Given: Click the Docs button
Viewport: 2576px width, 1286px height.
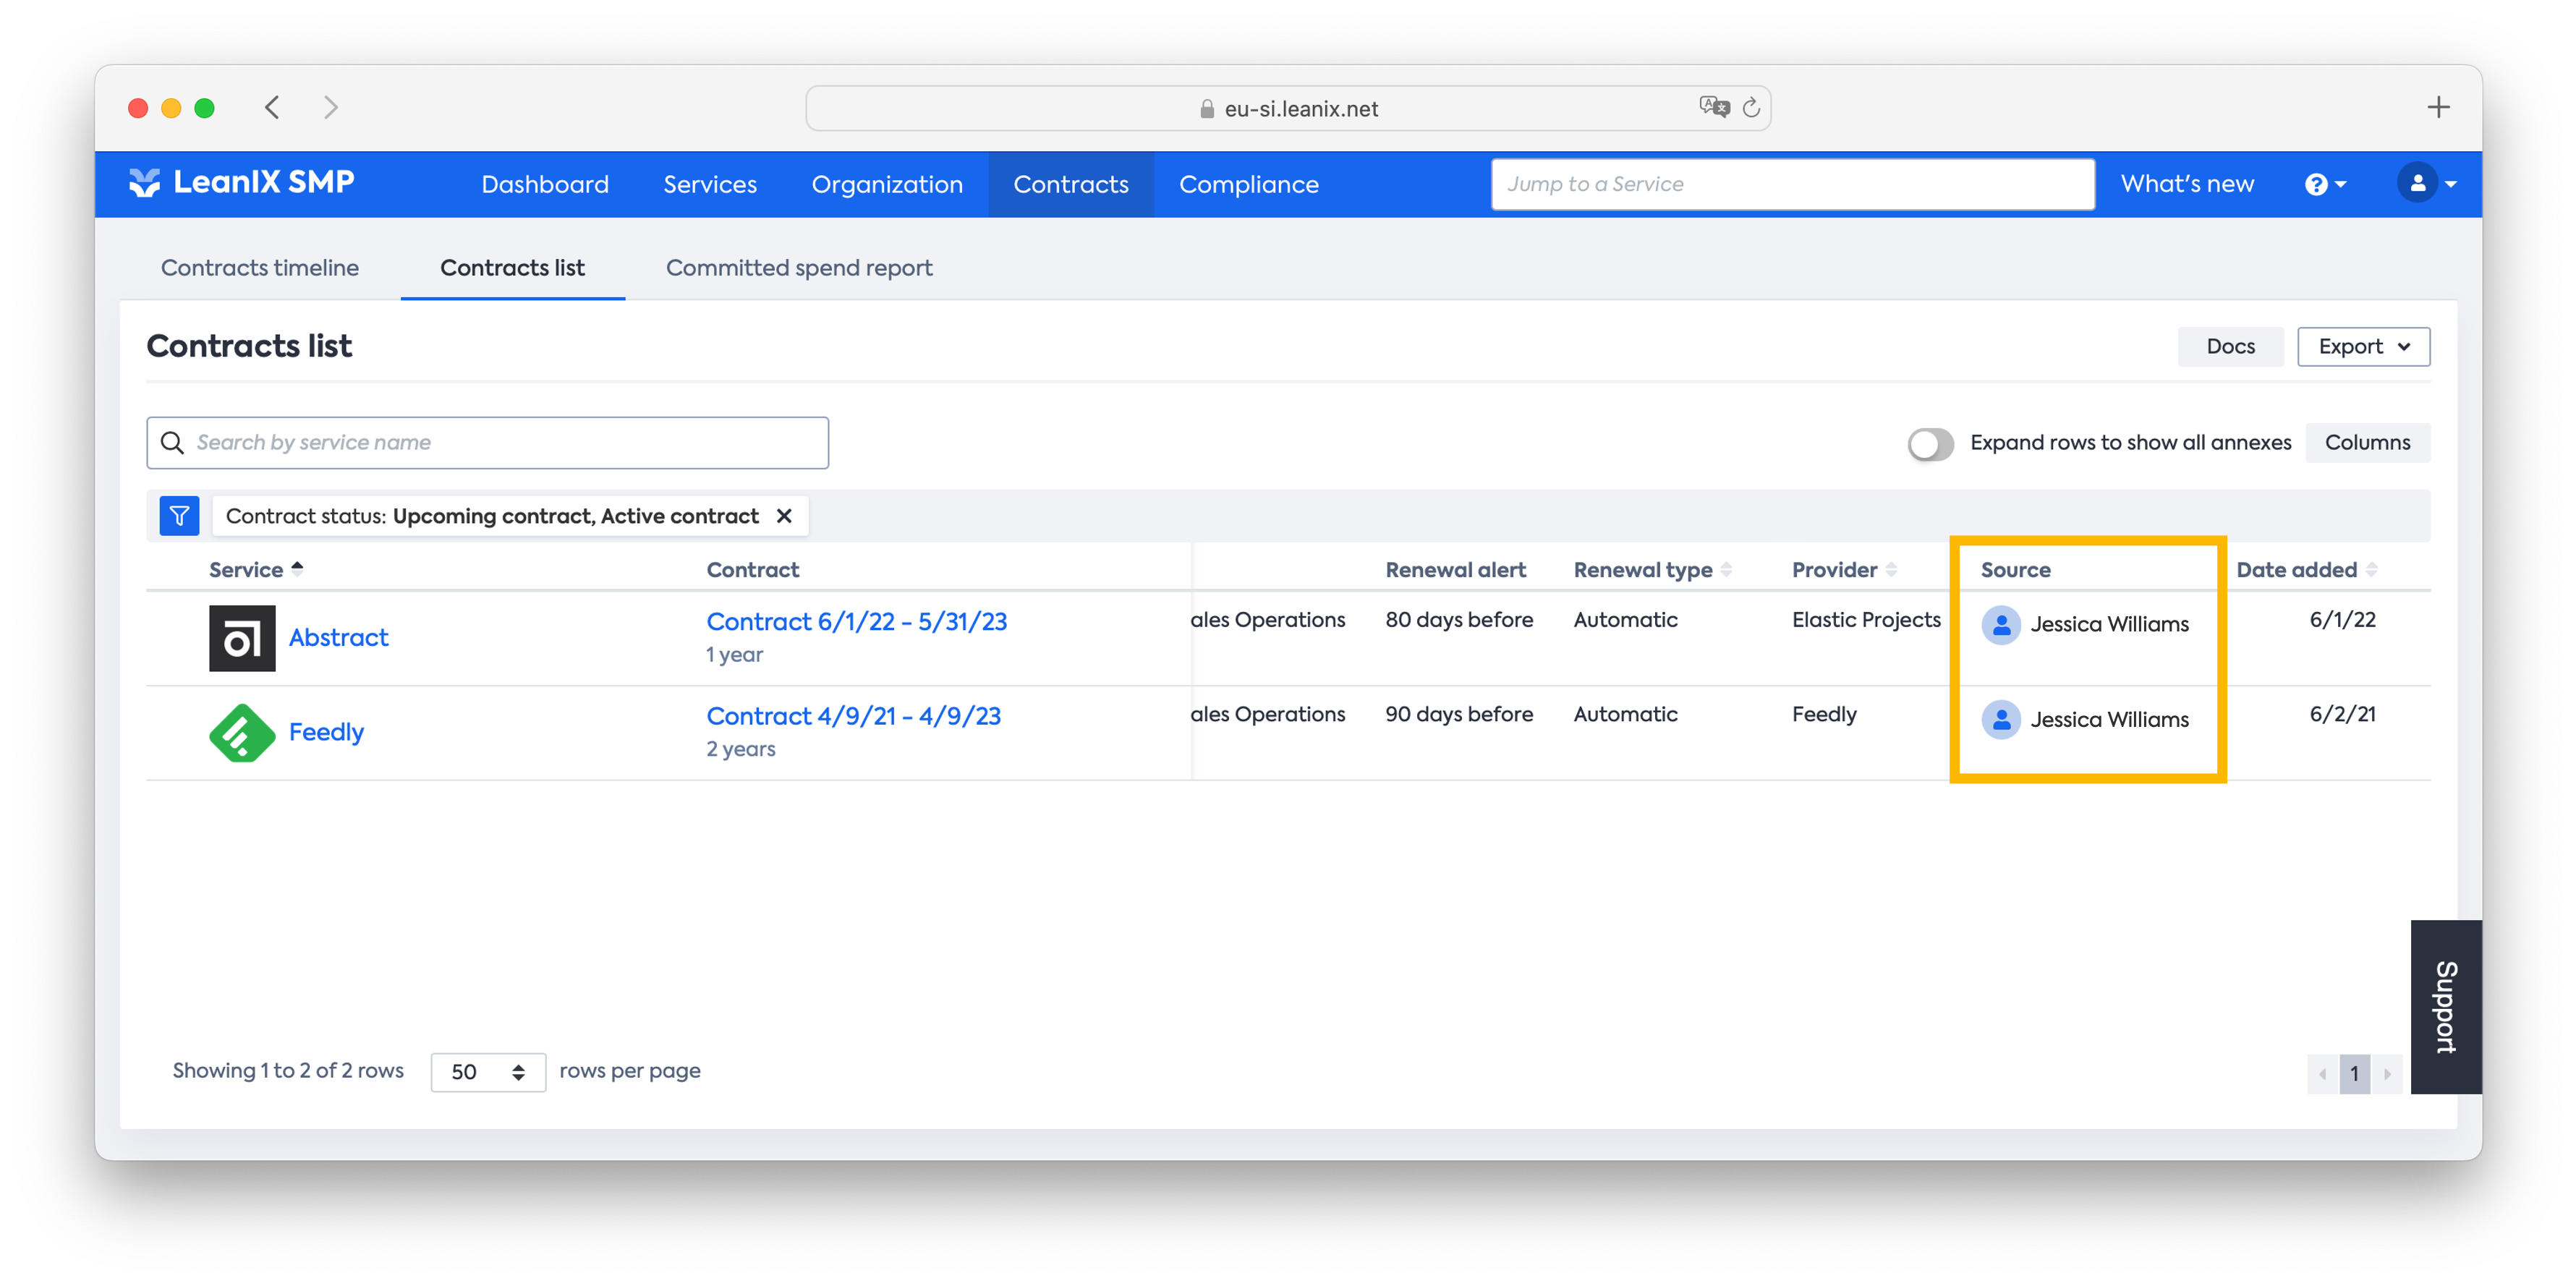Looking at the screenshot, I should point(2230,346).
